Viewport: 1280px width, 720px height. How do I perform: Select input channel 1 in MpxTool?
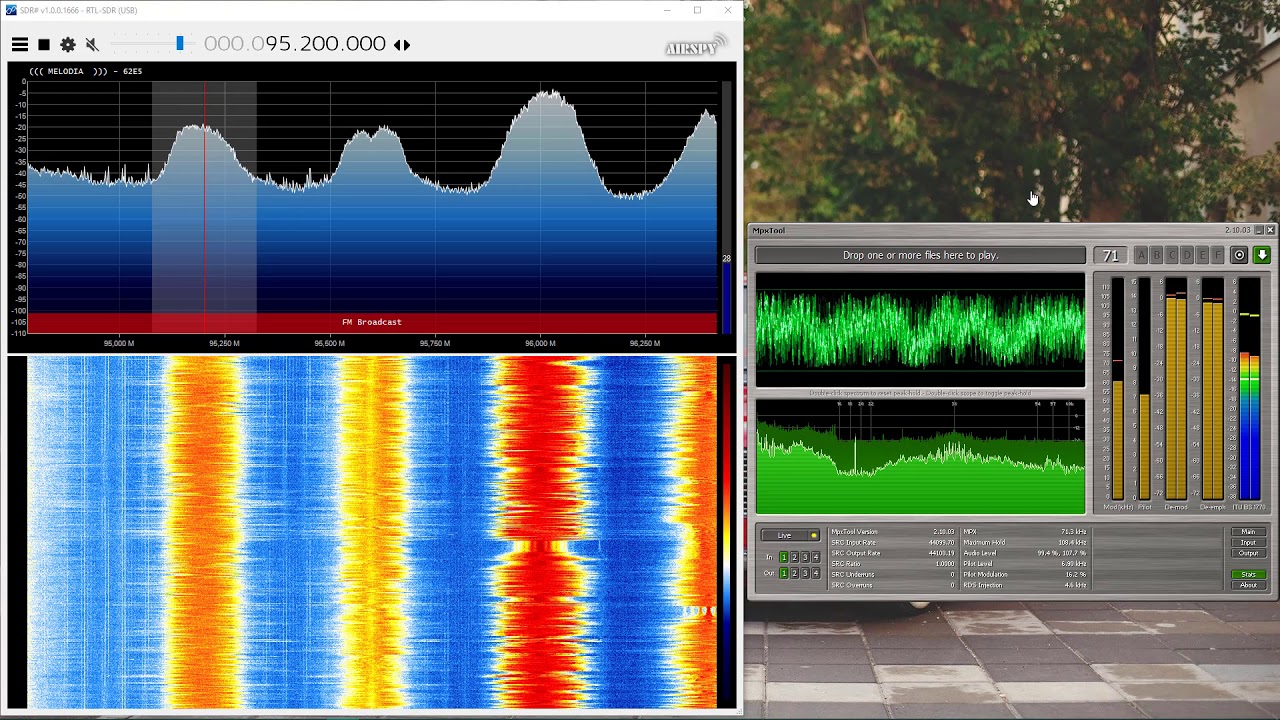[784, 557]
